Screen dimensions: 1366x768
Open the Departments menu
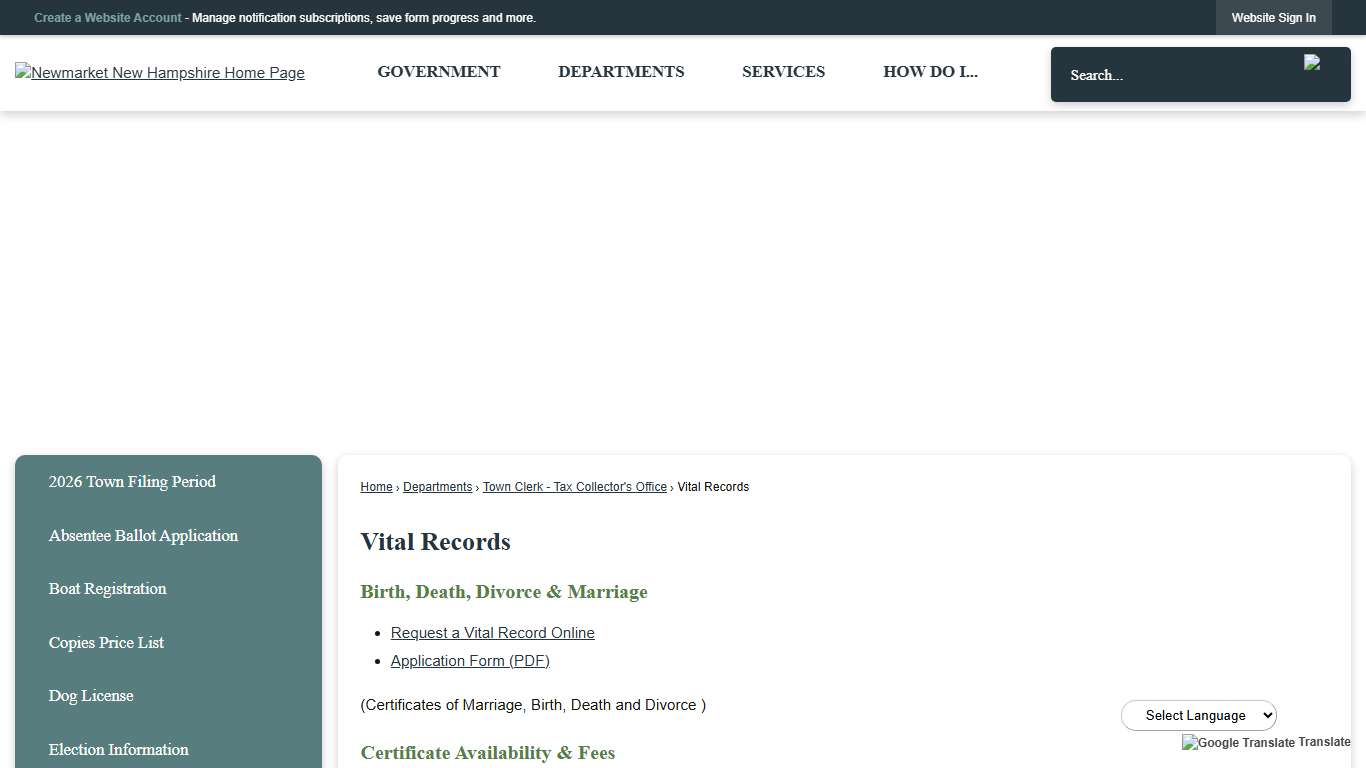point(621,72)
